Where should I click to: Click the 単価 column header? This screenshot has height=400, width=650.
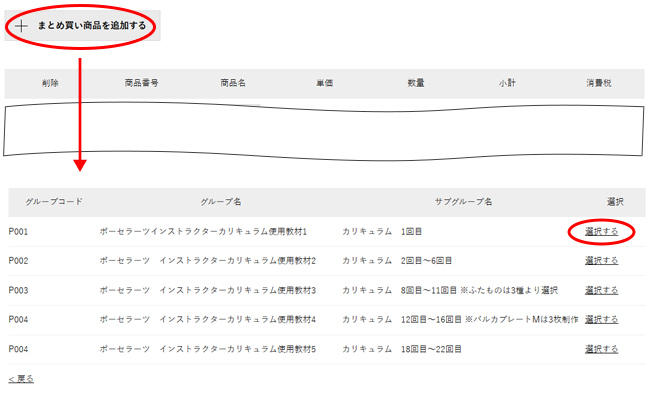point(324,83)
